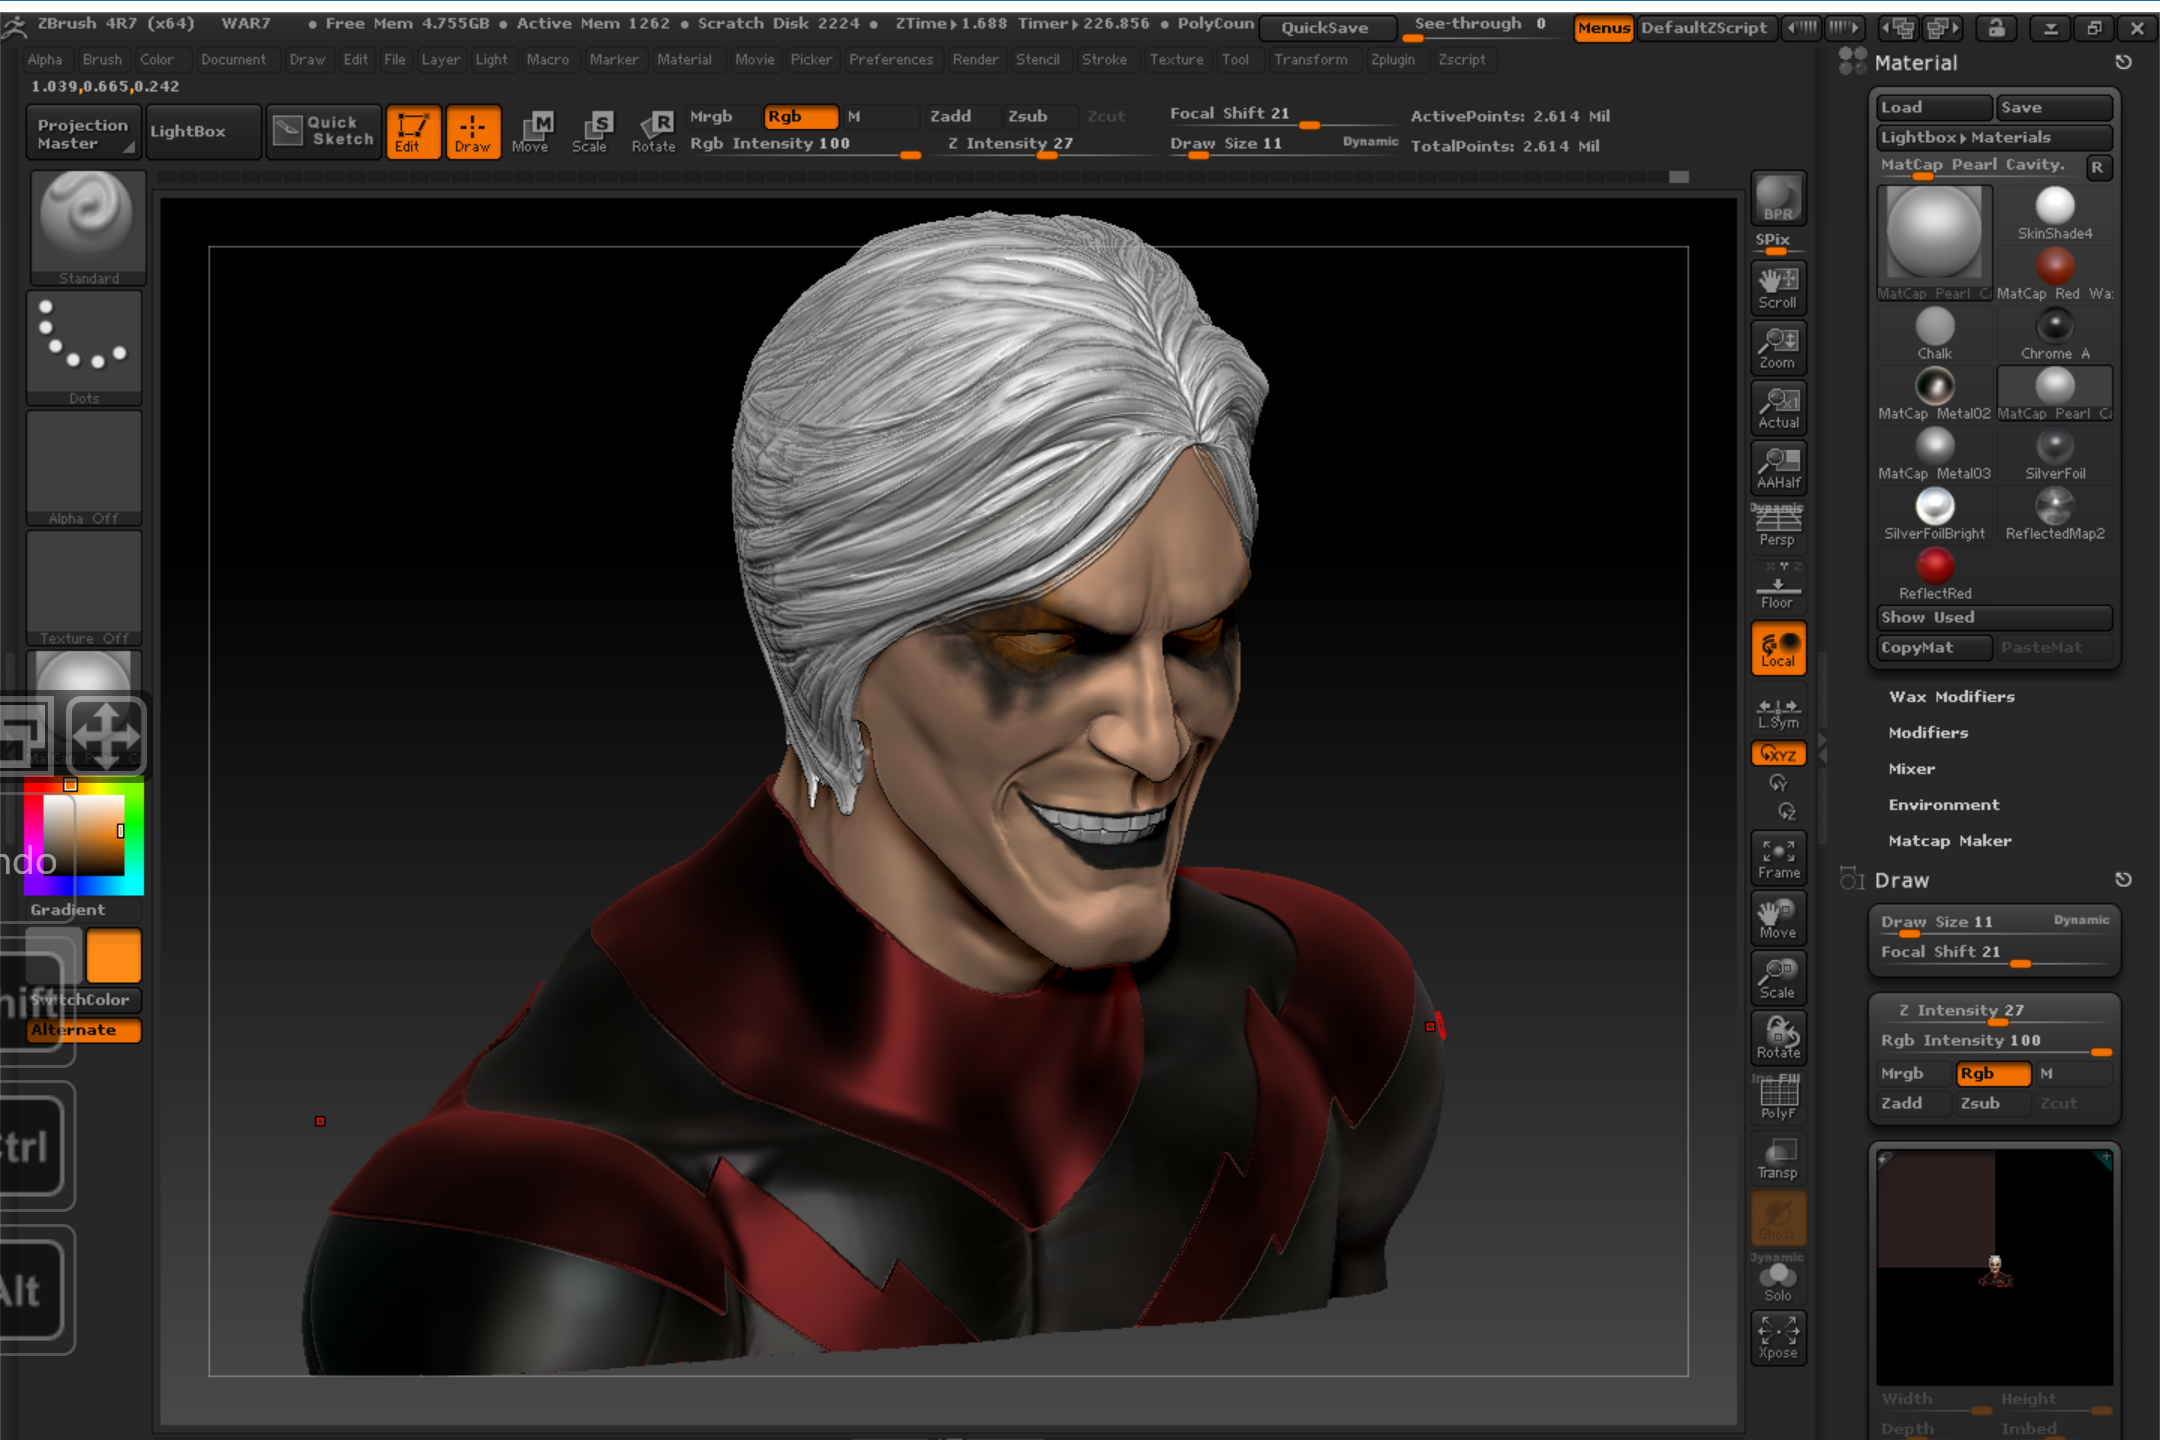Screen dimensions: 2160x1440
Task: Open the Preferences menu
Action: [x=890, y=60]
